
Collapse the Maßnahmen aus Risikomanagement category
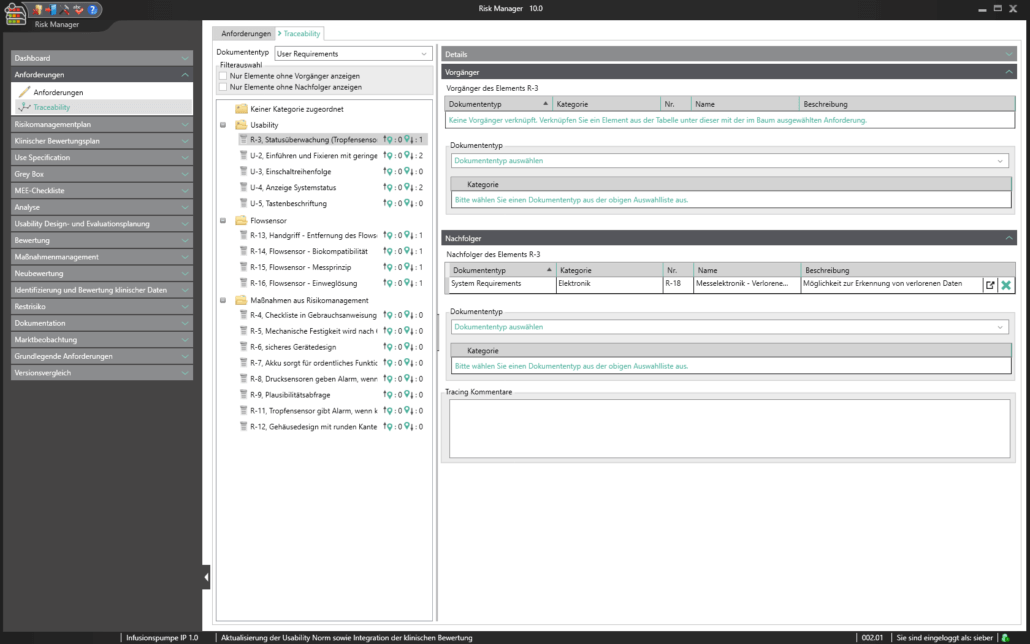click(223, 300)
